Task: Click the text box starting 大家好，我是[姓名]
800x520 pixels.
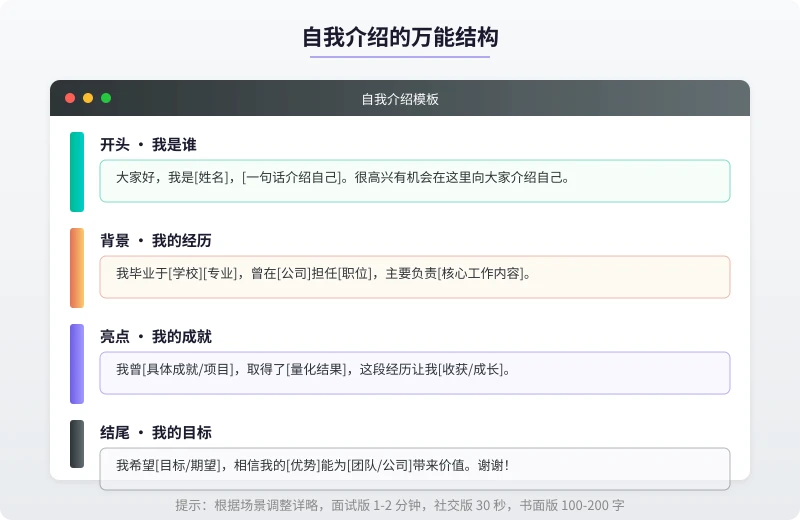Action: (x=415, y=181)
